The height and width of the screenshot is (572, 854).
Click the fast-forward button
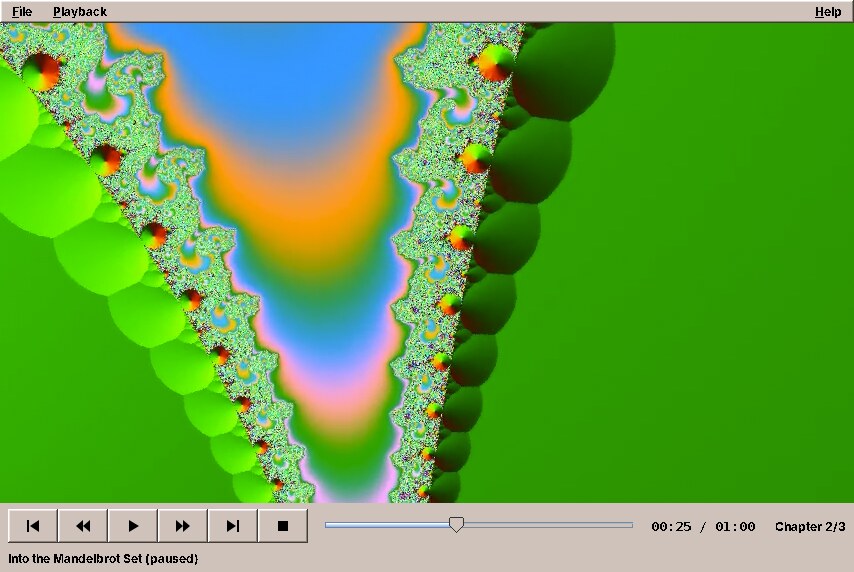[x=182, y=526]
